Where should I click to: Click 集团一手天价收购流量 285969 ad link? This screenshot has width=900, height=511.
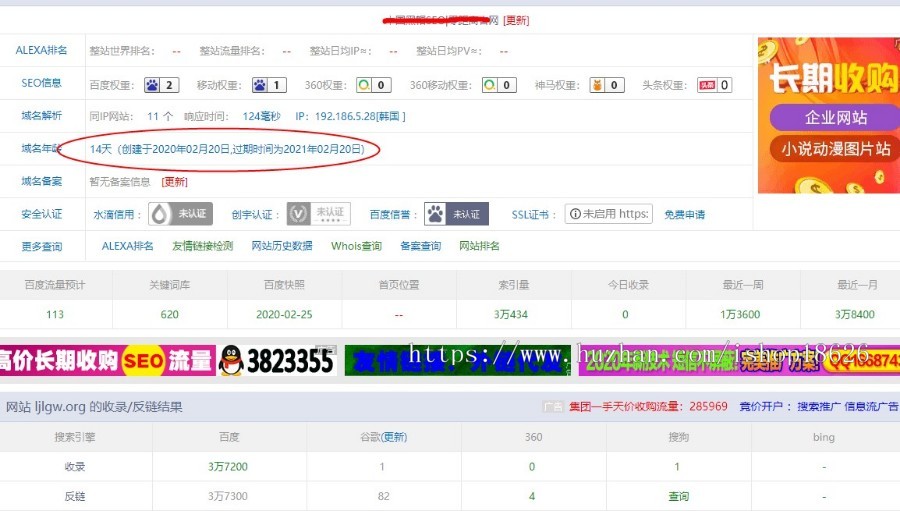[648, 407]
